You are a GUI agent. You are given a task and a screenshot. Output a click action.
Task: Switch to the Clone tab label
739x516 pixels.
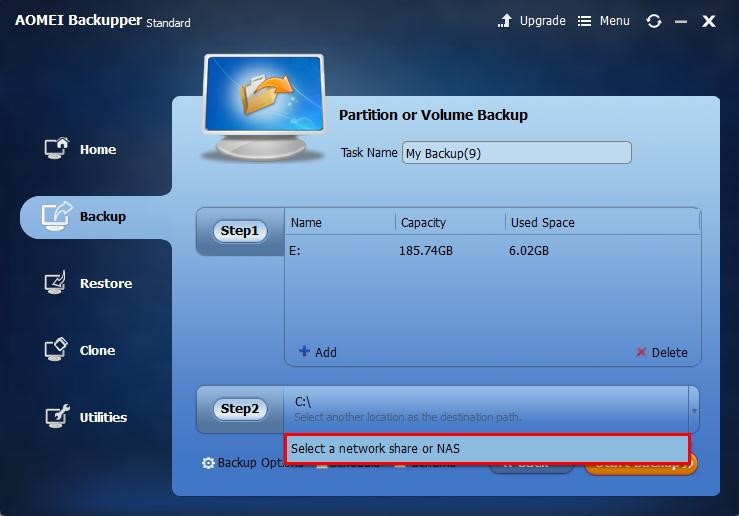[x=98, y=350]
